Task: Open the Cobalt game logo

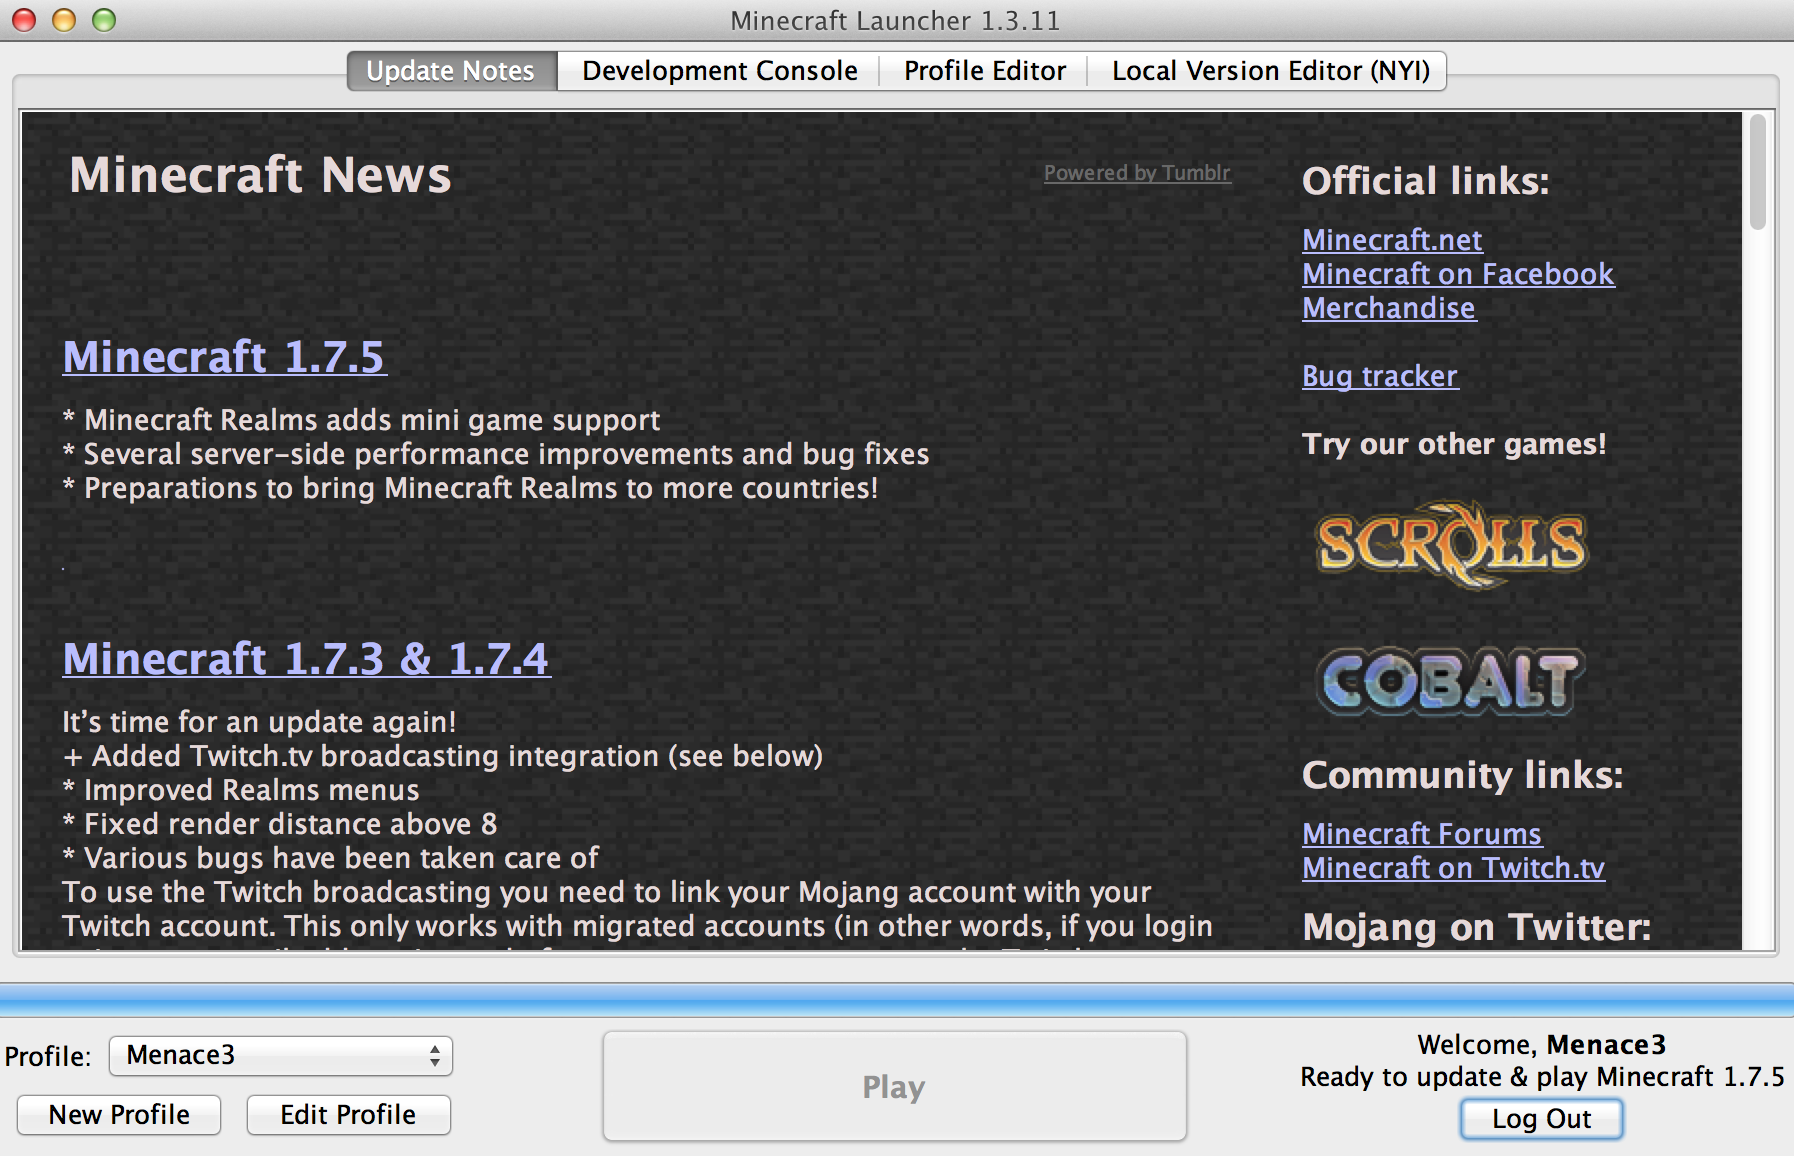Action: click(x=1450, y=681)
